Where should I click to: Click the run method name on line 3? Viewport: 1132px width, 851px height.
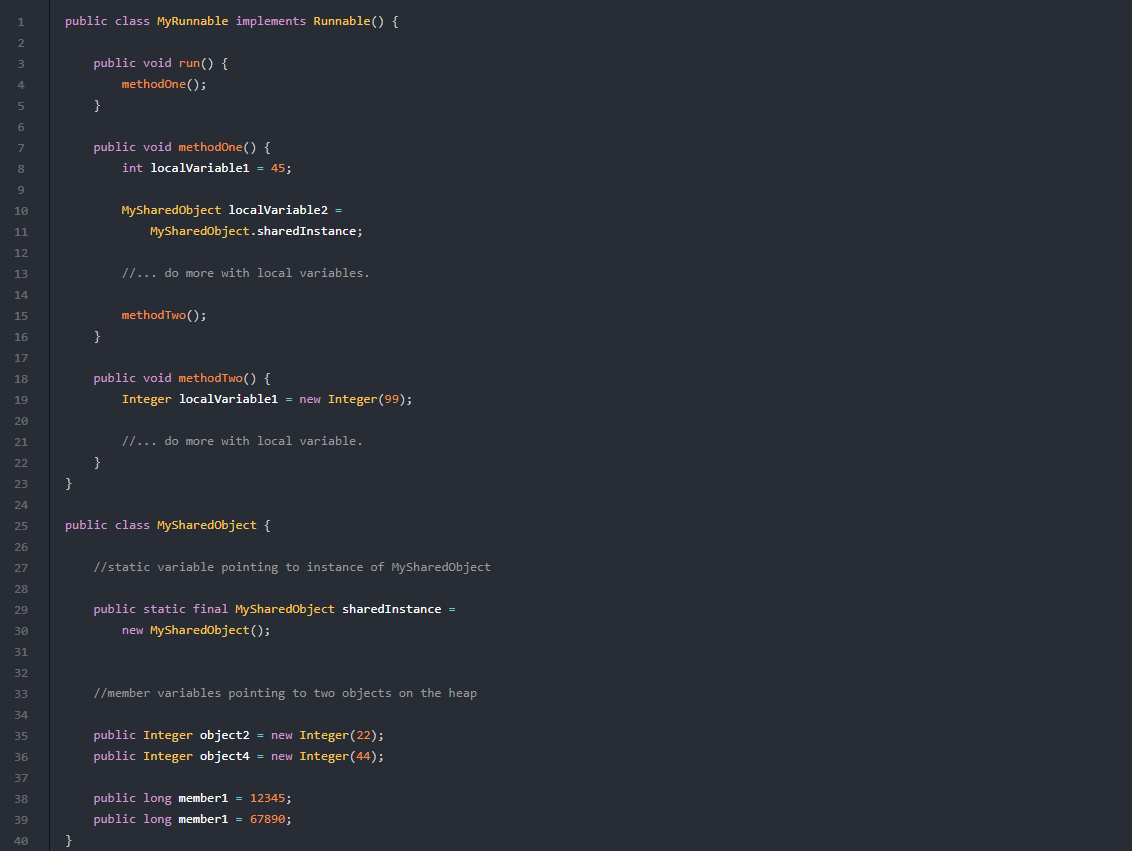189,63
